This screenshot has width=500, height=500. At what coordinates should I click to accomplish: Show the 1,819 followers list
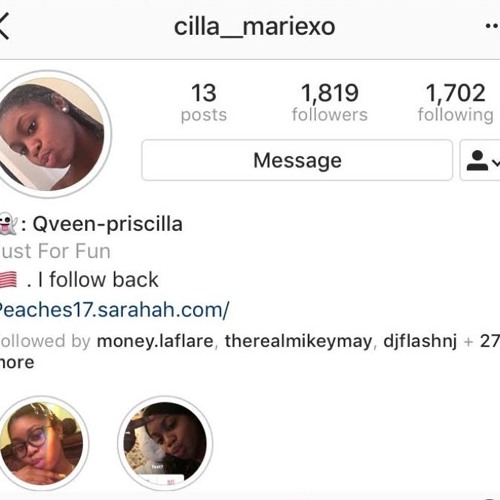pyautogui.click(x=330, y=102)
